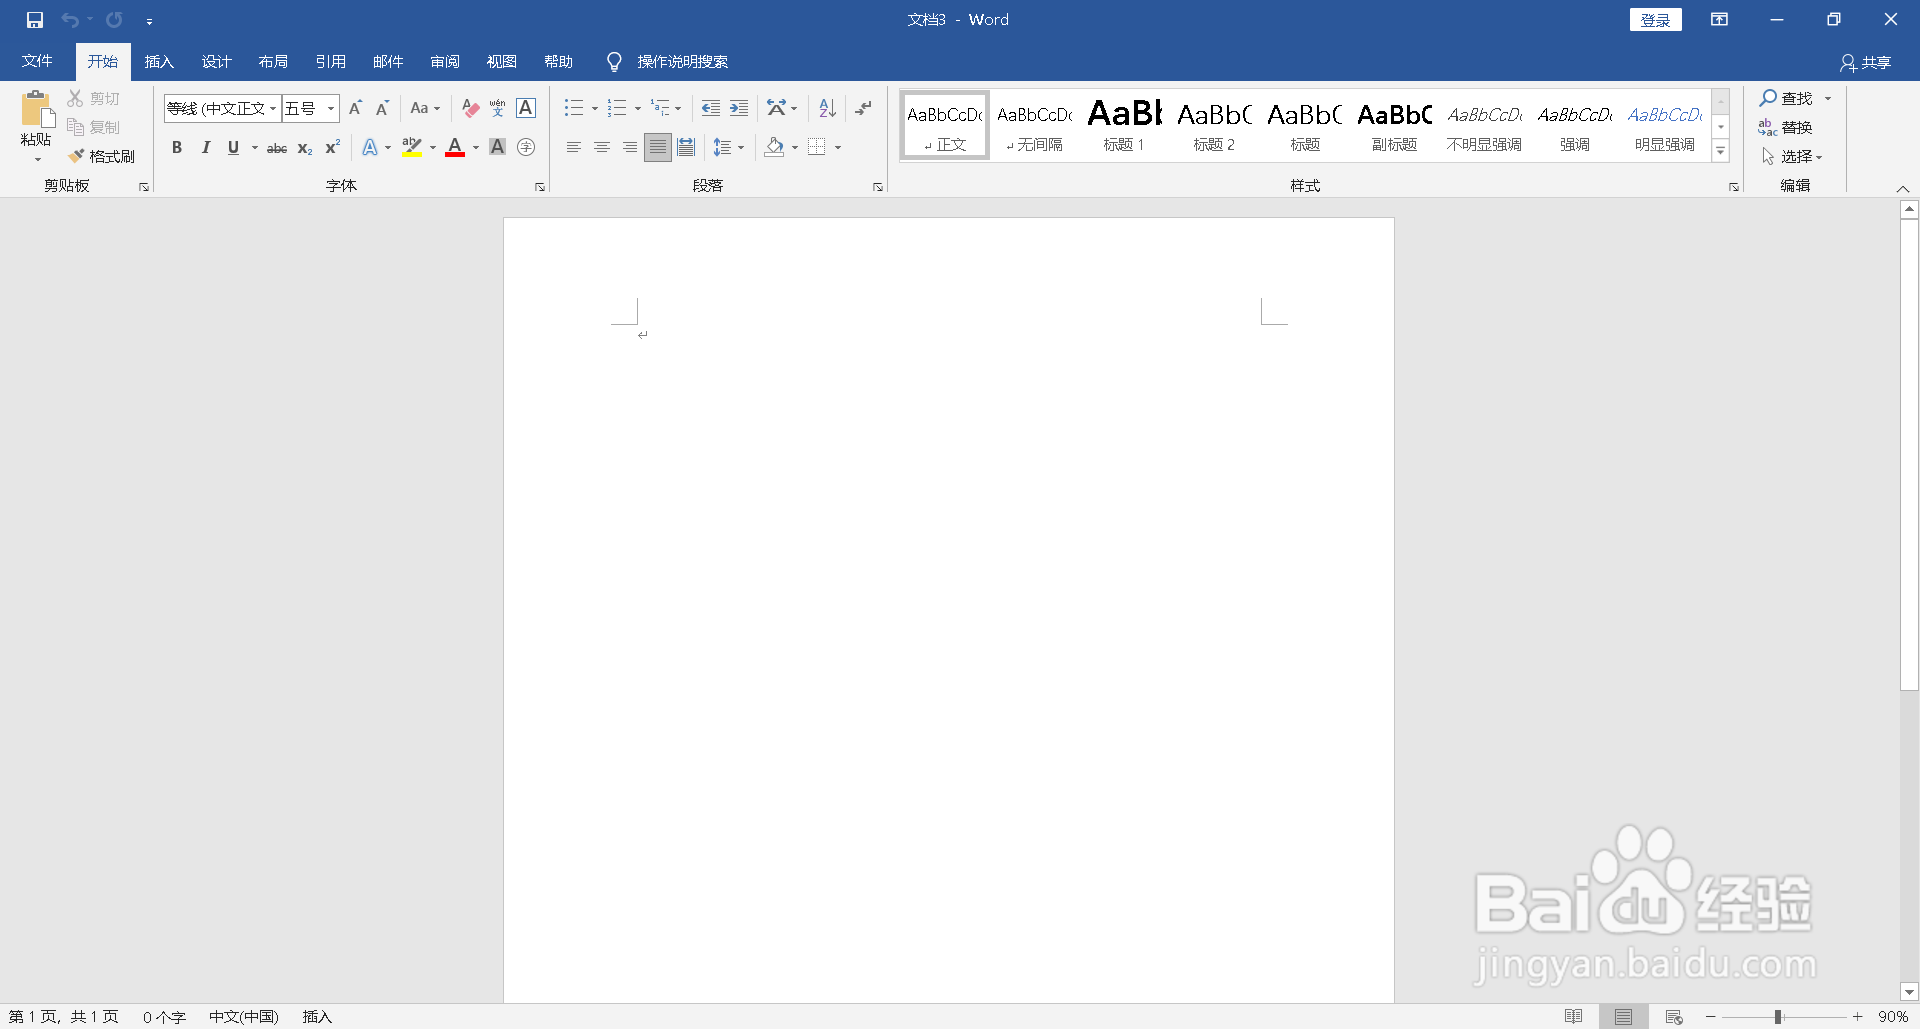Switch to Read Mode view in the status bar
Image resolution: width=1920 pixels, height=1029 pixels.
coord(1574,1017)
